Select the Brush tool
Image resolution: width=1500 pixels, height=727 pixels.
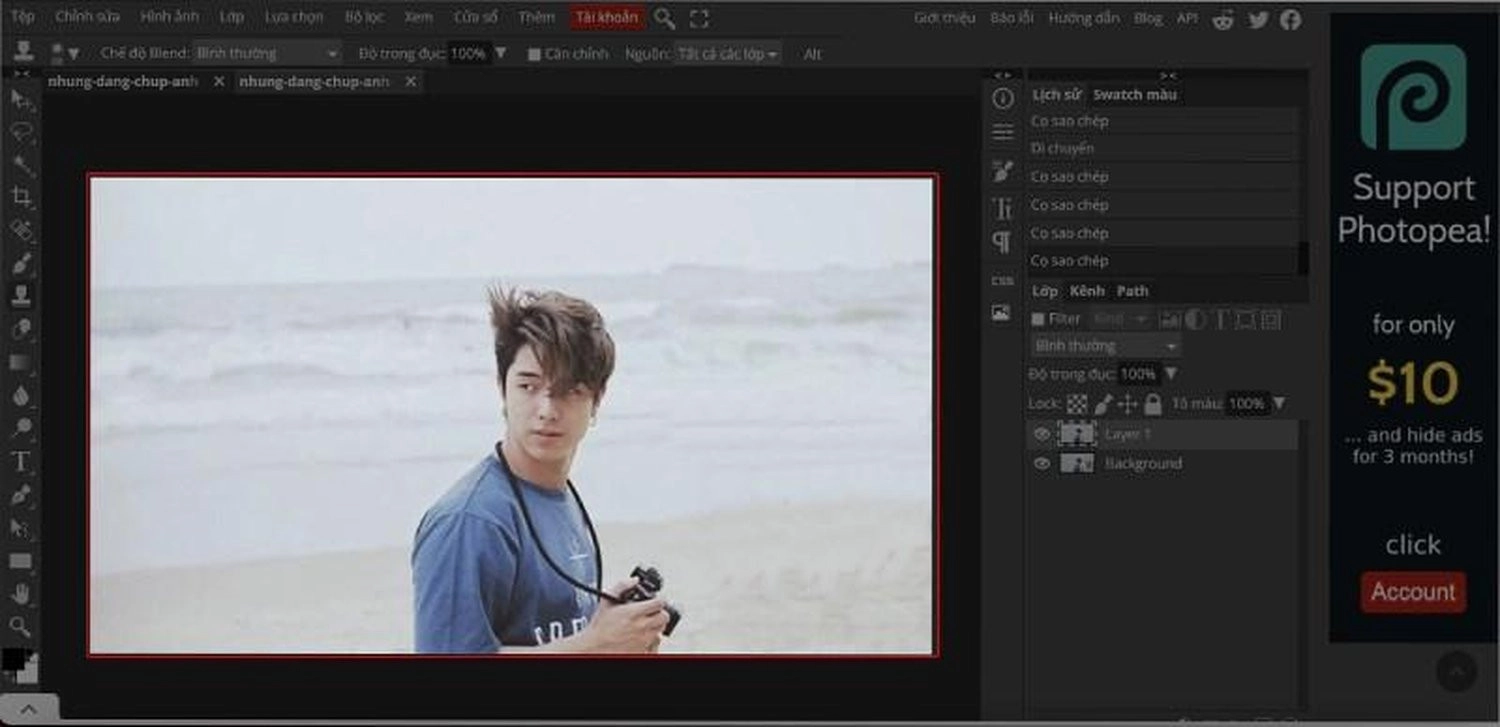(x=21, y=263)
